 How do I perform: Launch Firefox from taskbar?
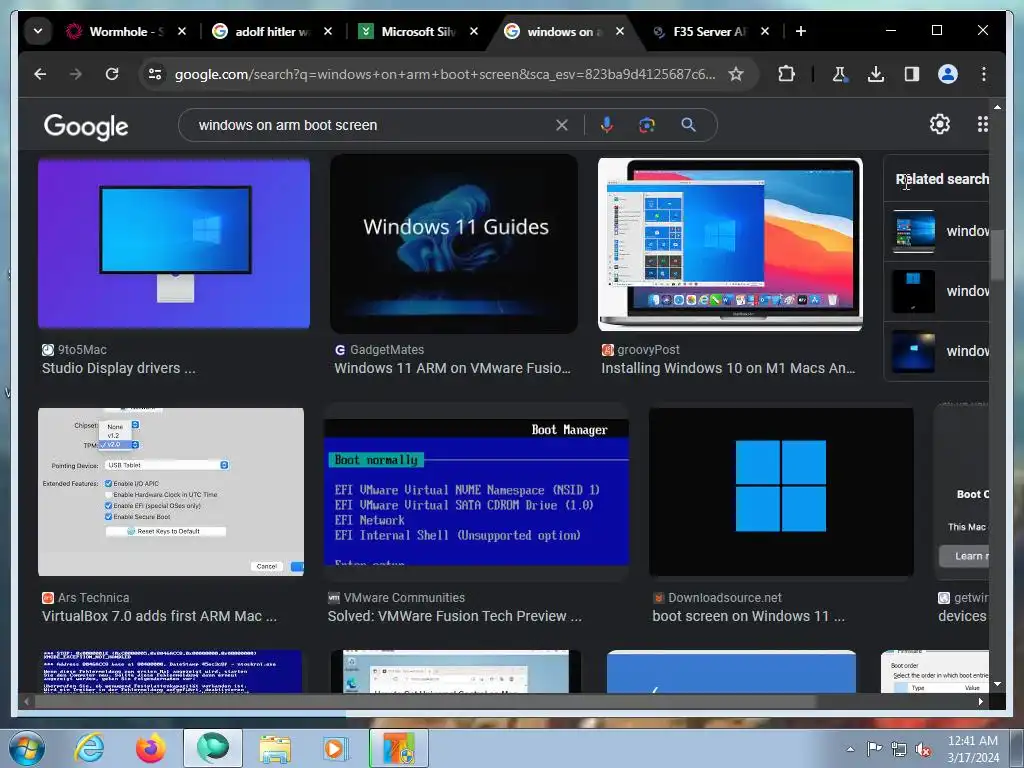(151, 749)
